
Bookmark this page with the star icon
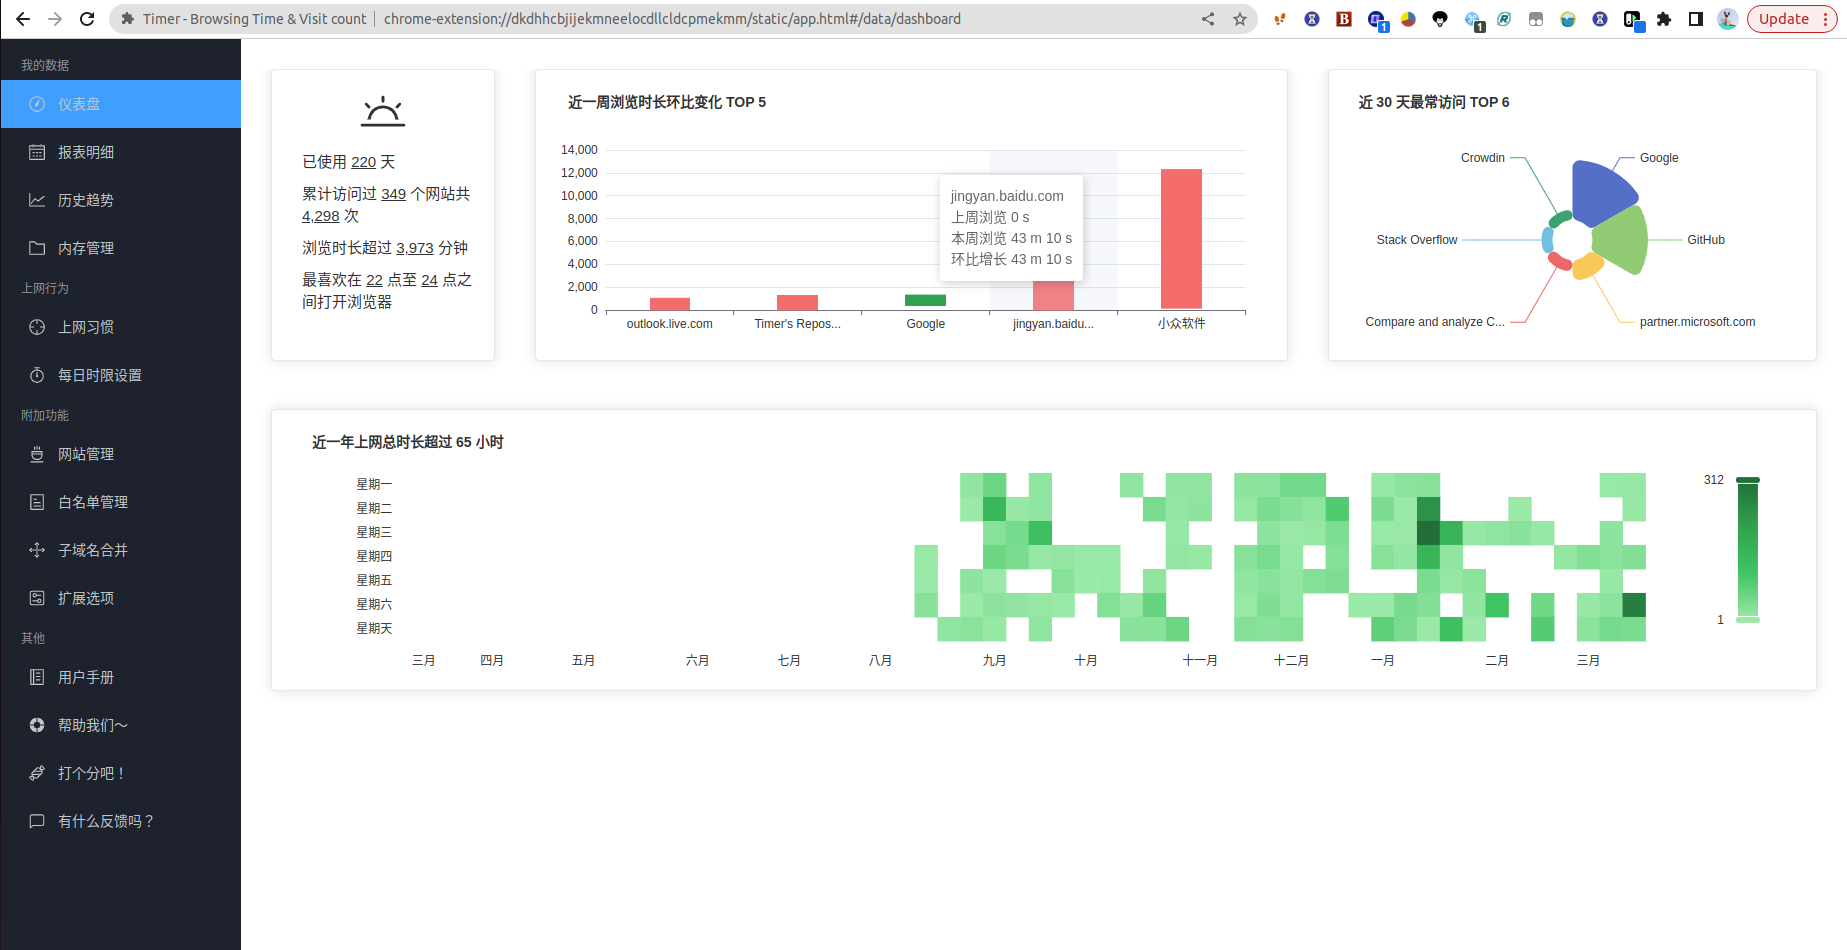coord(1240,19)
